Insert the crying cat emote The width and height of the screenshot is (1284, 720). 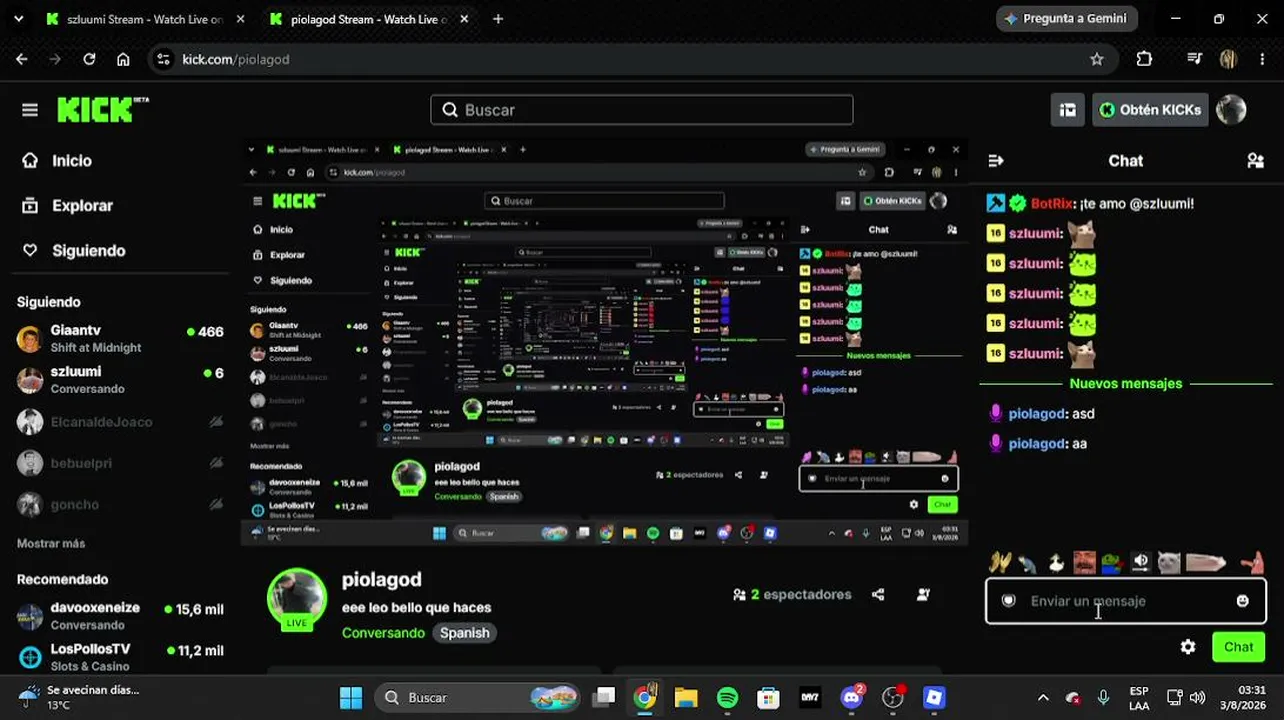pyautogui.click(x=1168, y=563)
